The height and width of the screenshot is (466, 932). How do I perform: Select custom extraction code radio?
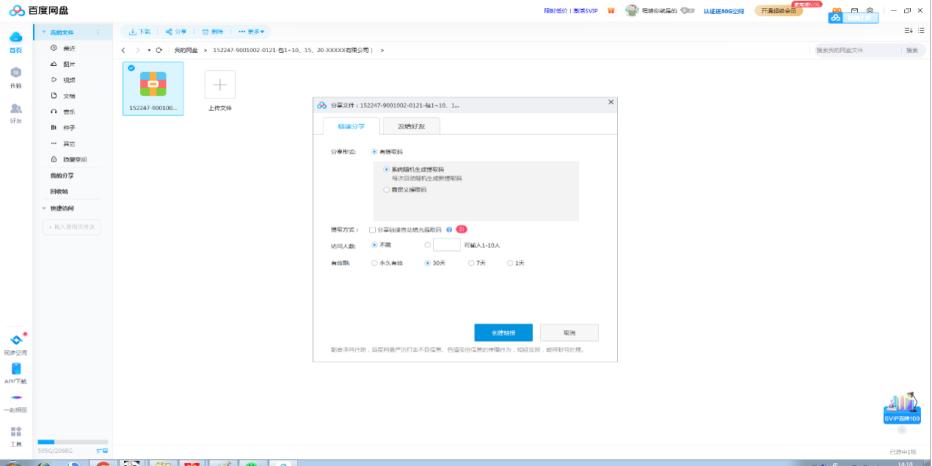pos(386,190)
